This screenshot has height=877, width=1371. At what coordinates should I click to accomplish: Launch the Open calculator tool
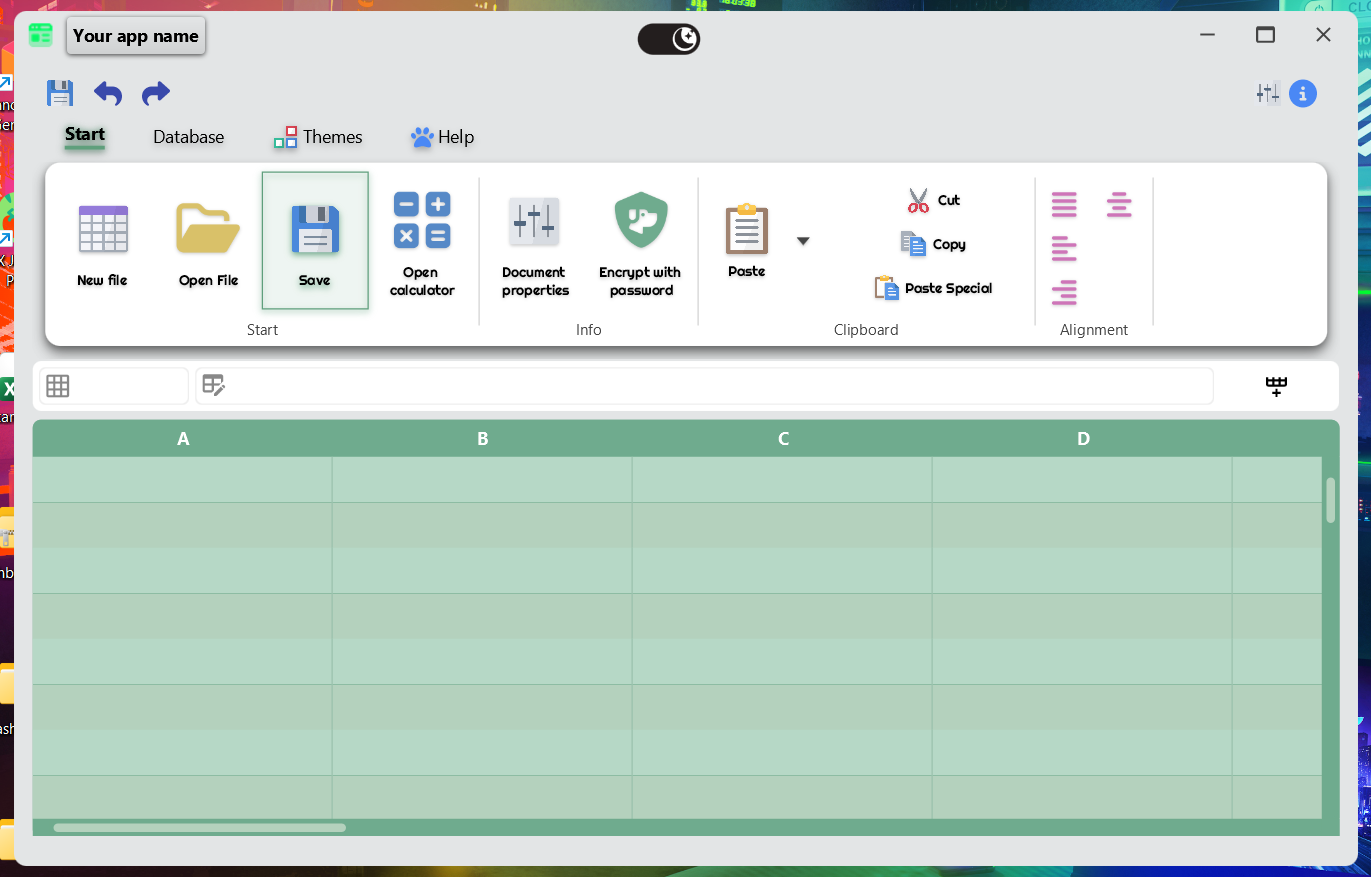point(421,241)
